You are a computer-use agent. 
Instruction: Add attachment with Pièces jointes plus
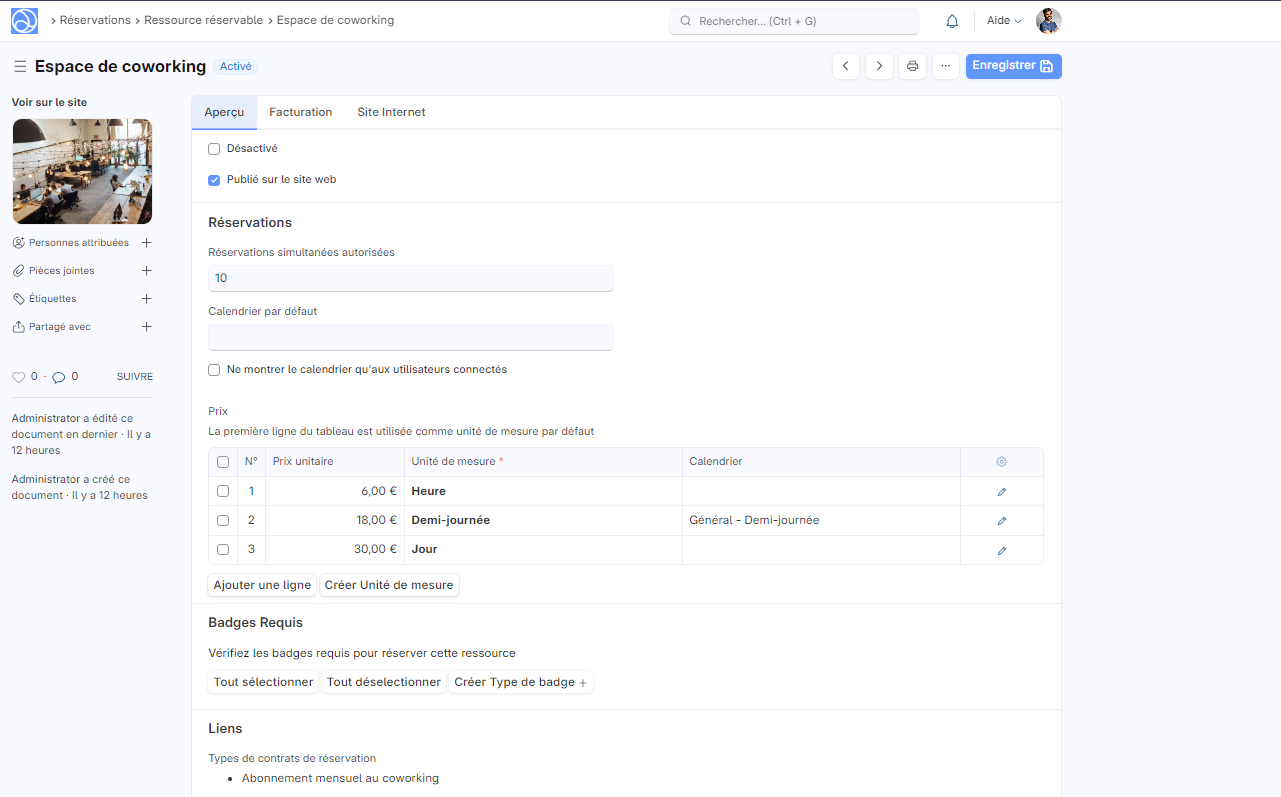pyautogui.click(x=147, y=271)
